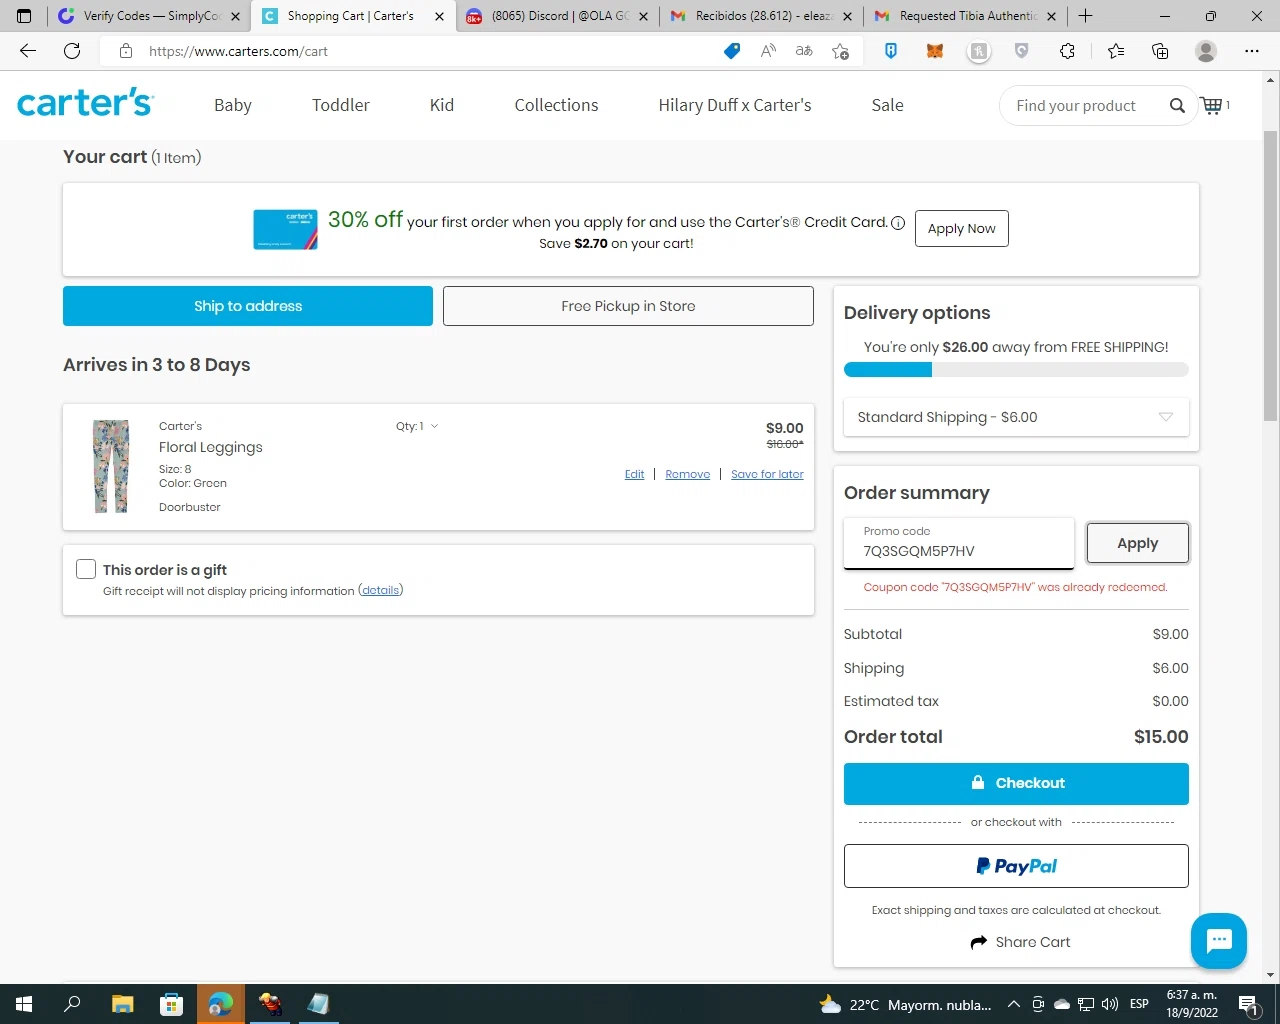
Task: Checkout with PayPal
Action: click(1016, 866)
